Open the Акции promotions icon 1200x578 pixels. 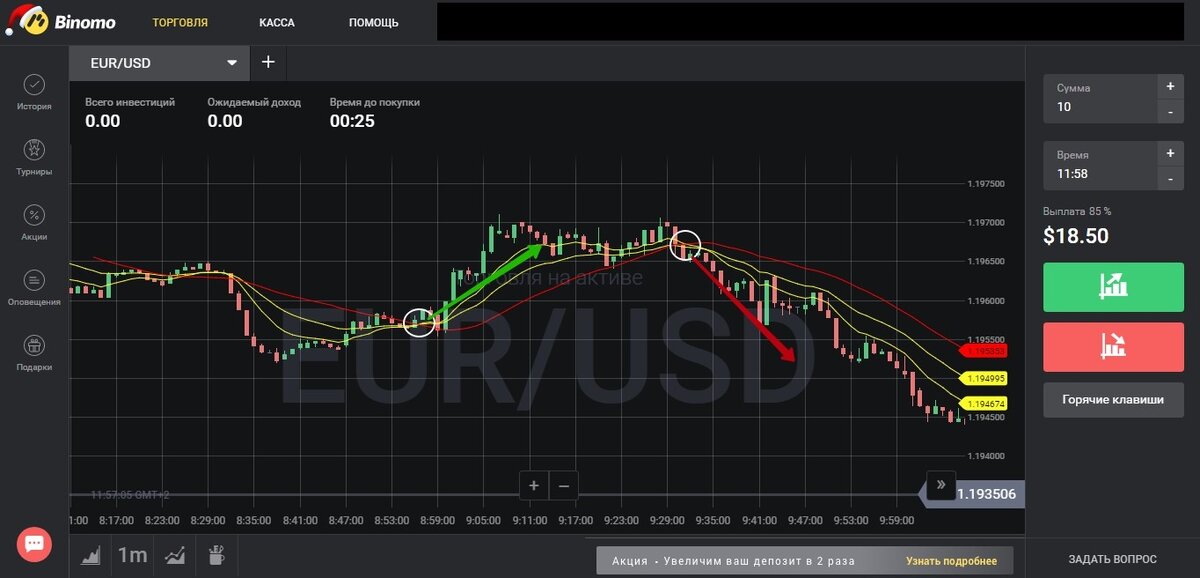(34, 215)
